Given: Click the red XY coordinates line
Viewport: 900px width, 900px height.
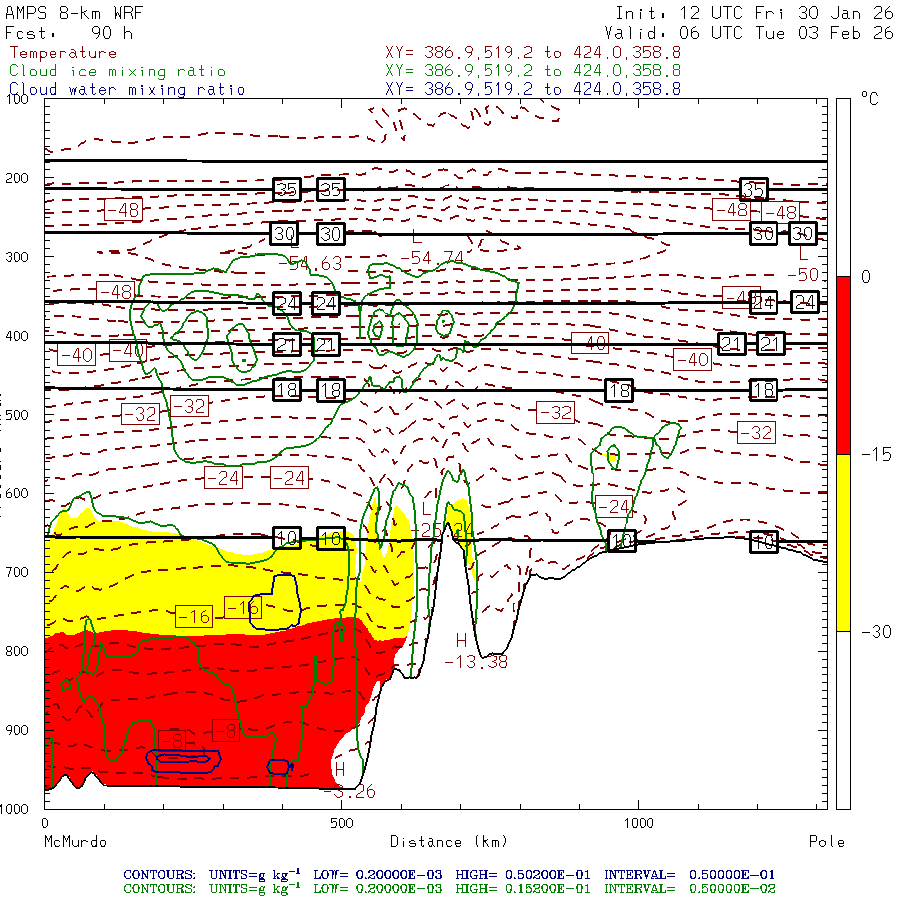Looking at the screenshot, I should (x=533, y=52).
